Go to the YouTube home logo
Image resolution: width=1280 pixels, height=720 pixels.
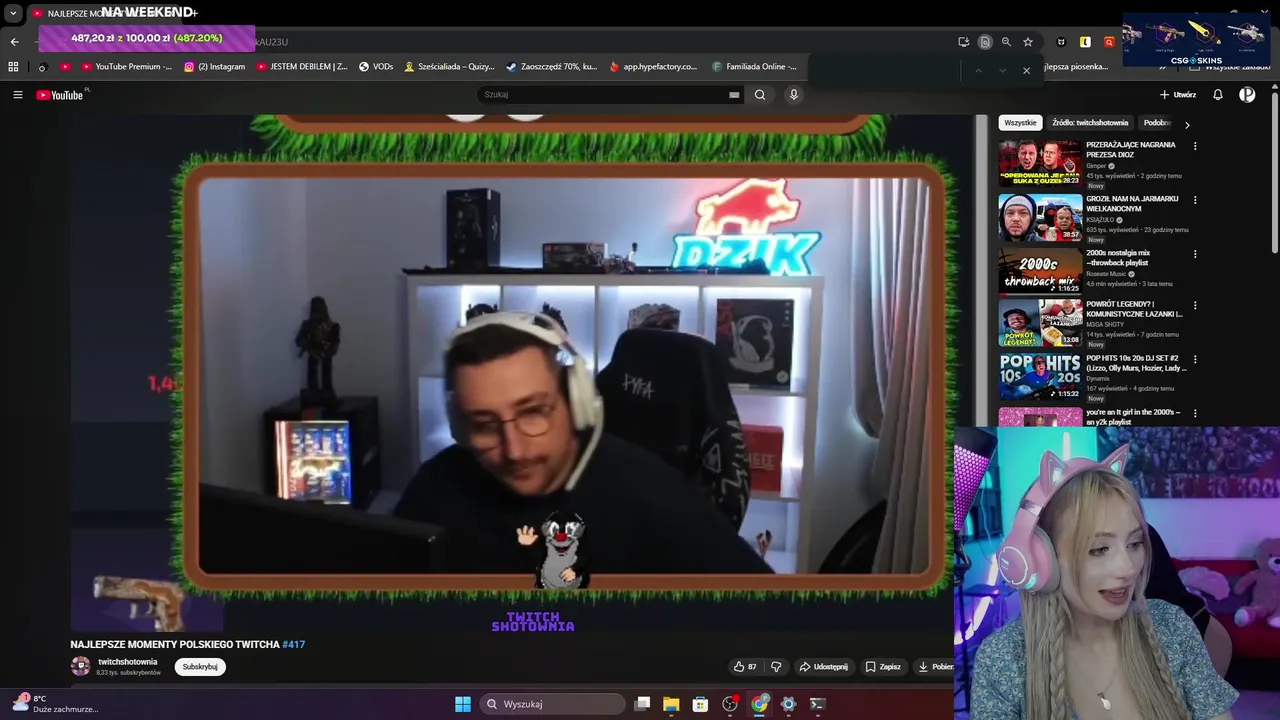[60, 95]
